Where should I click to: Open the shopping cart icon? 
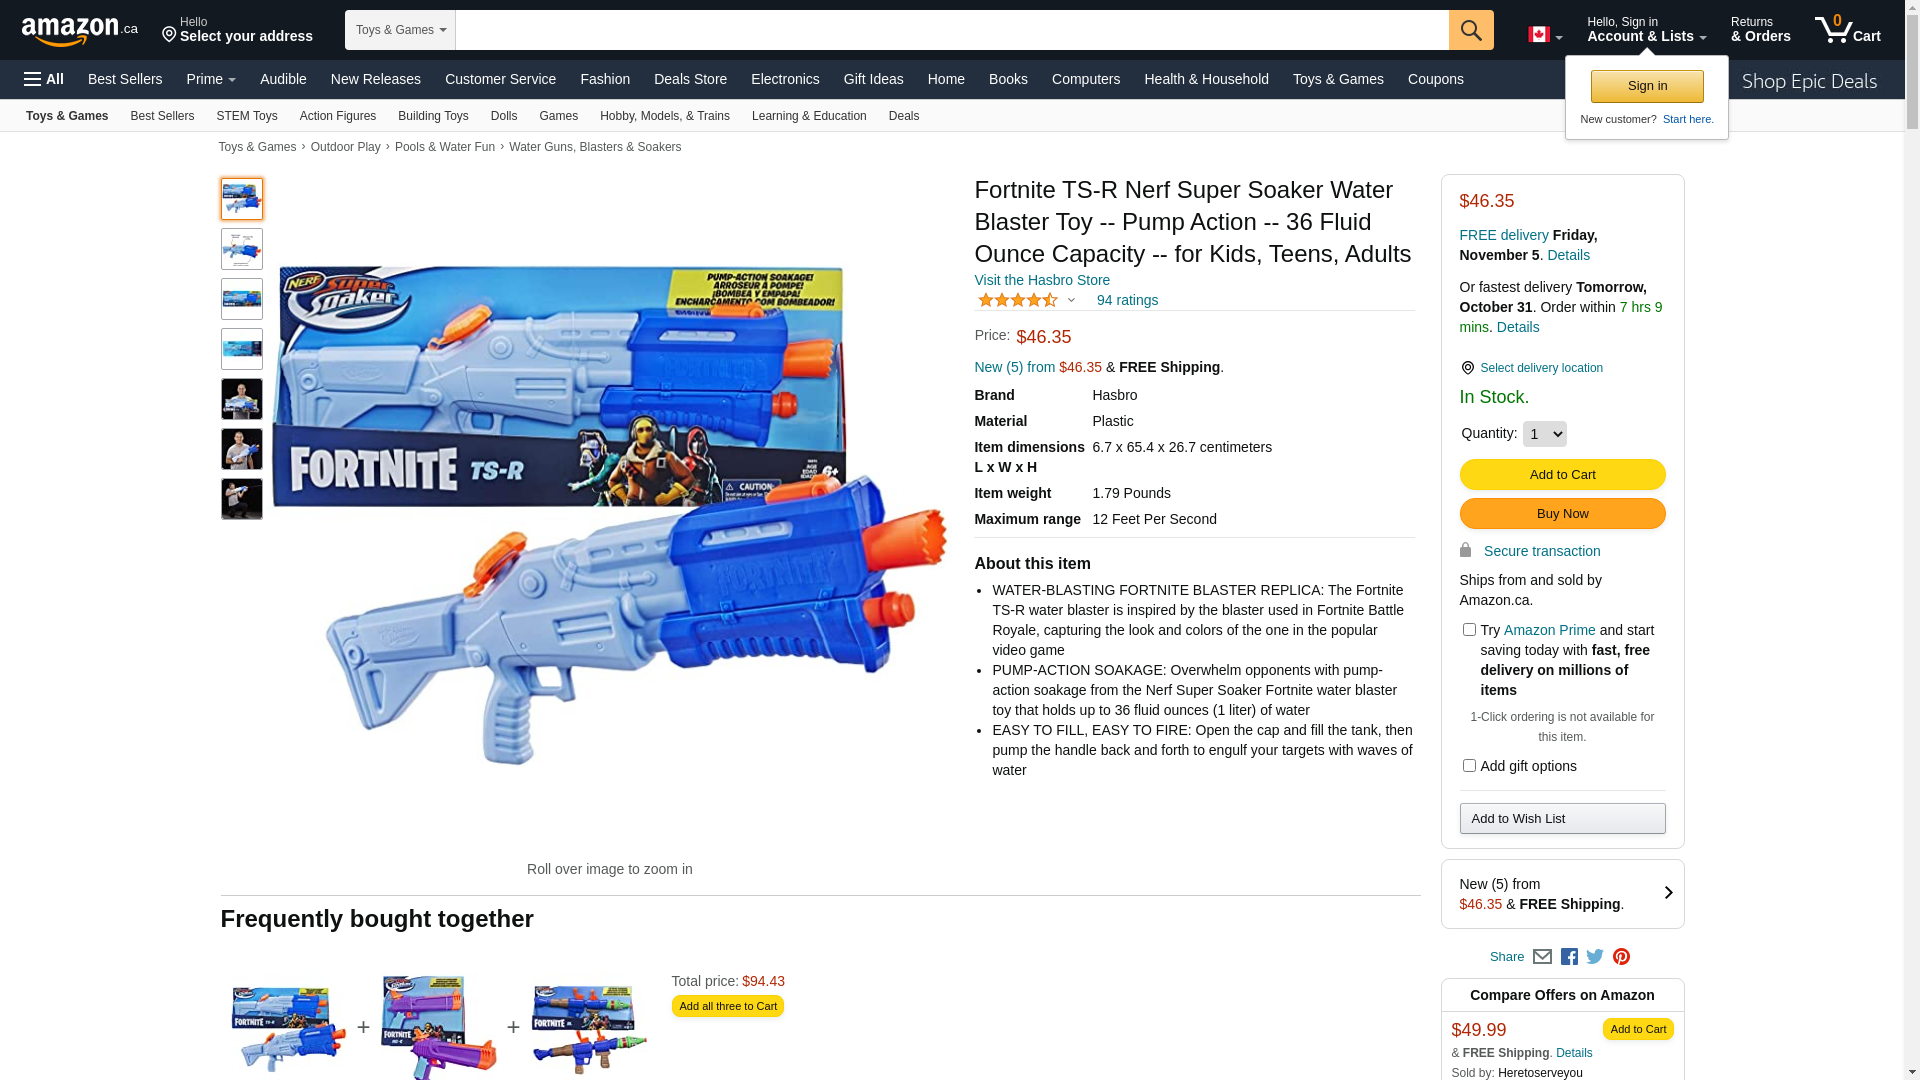tap(1848, 30)
